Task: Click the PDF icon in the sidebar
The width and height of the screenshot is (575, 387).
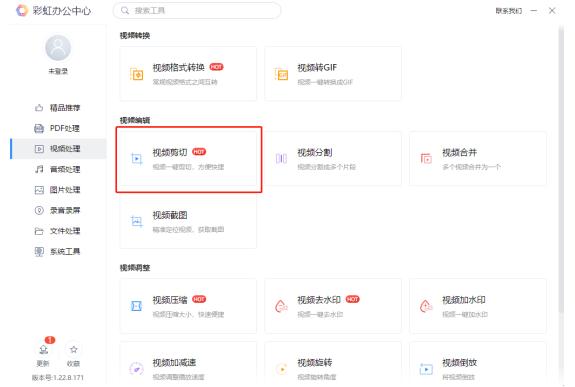Action: pos(39,128)
